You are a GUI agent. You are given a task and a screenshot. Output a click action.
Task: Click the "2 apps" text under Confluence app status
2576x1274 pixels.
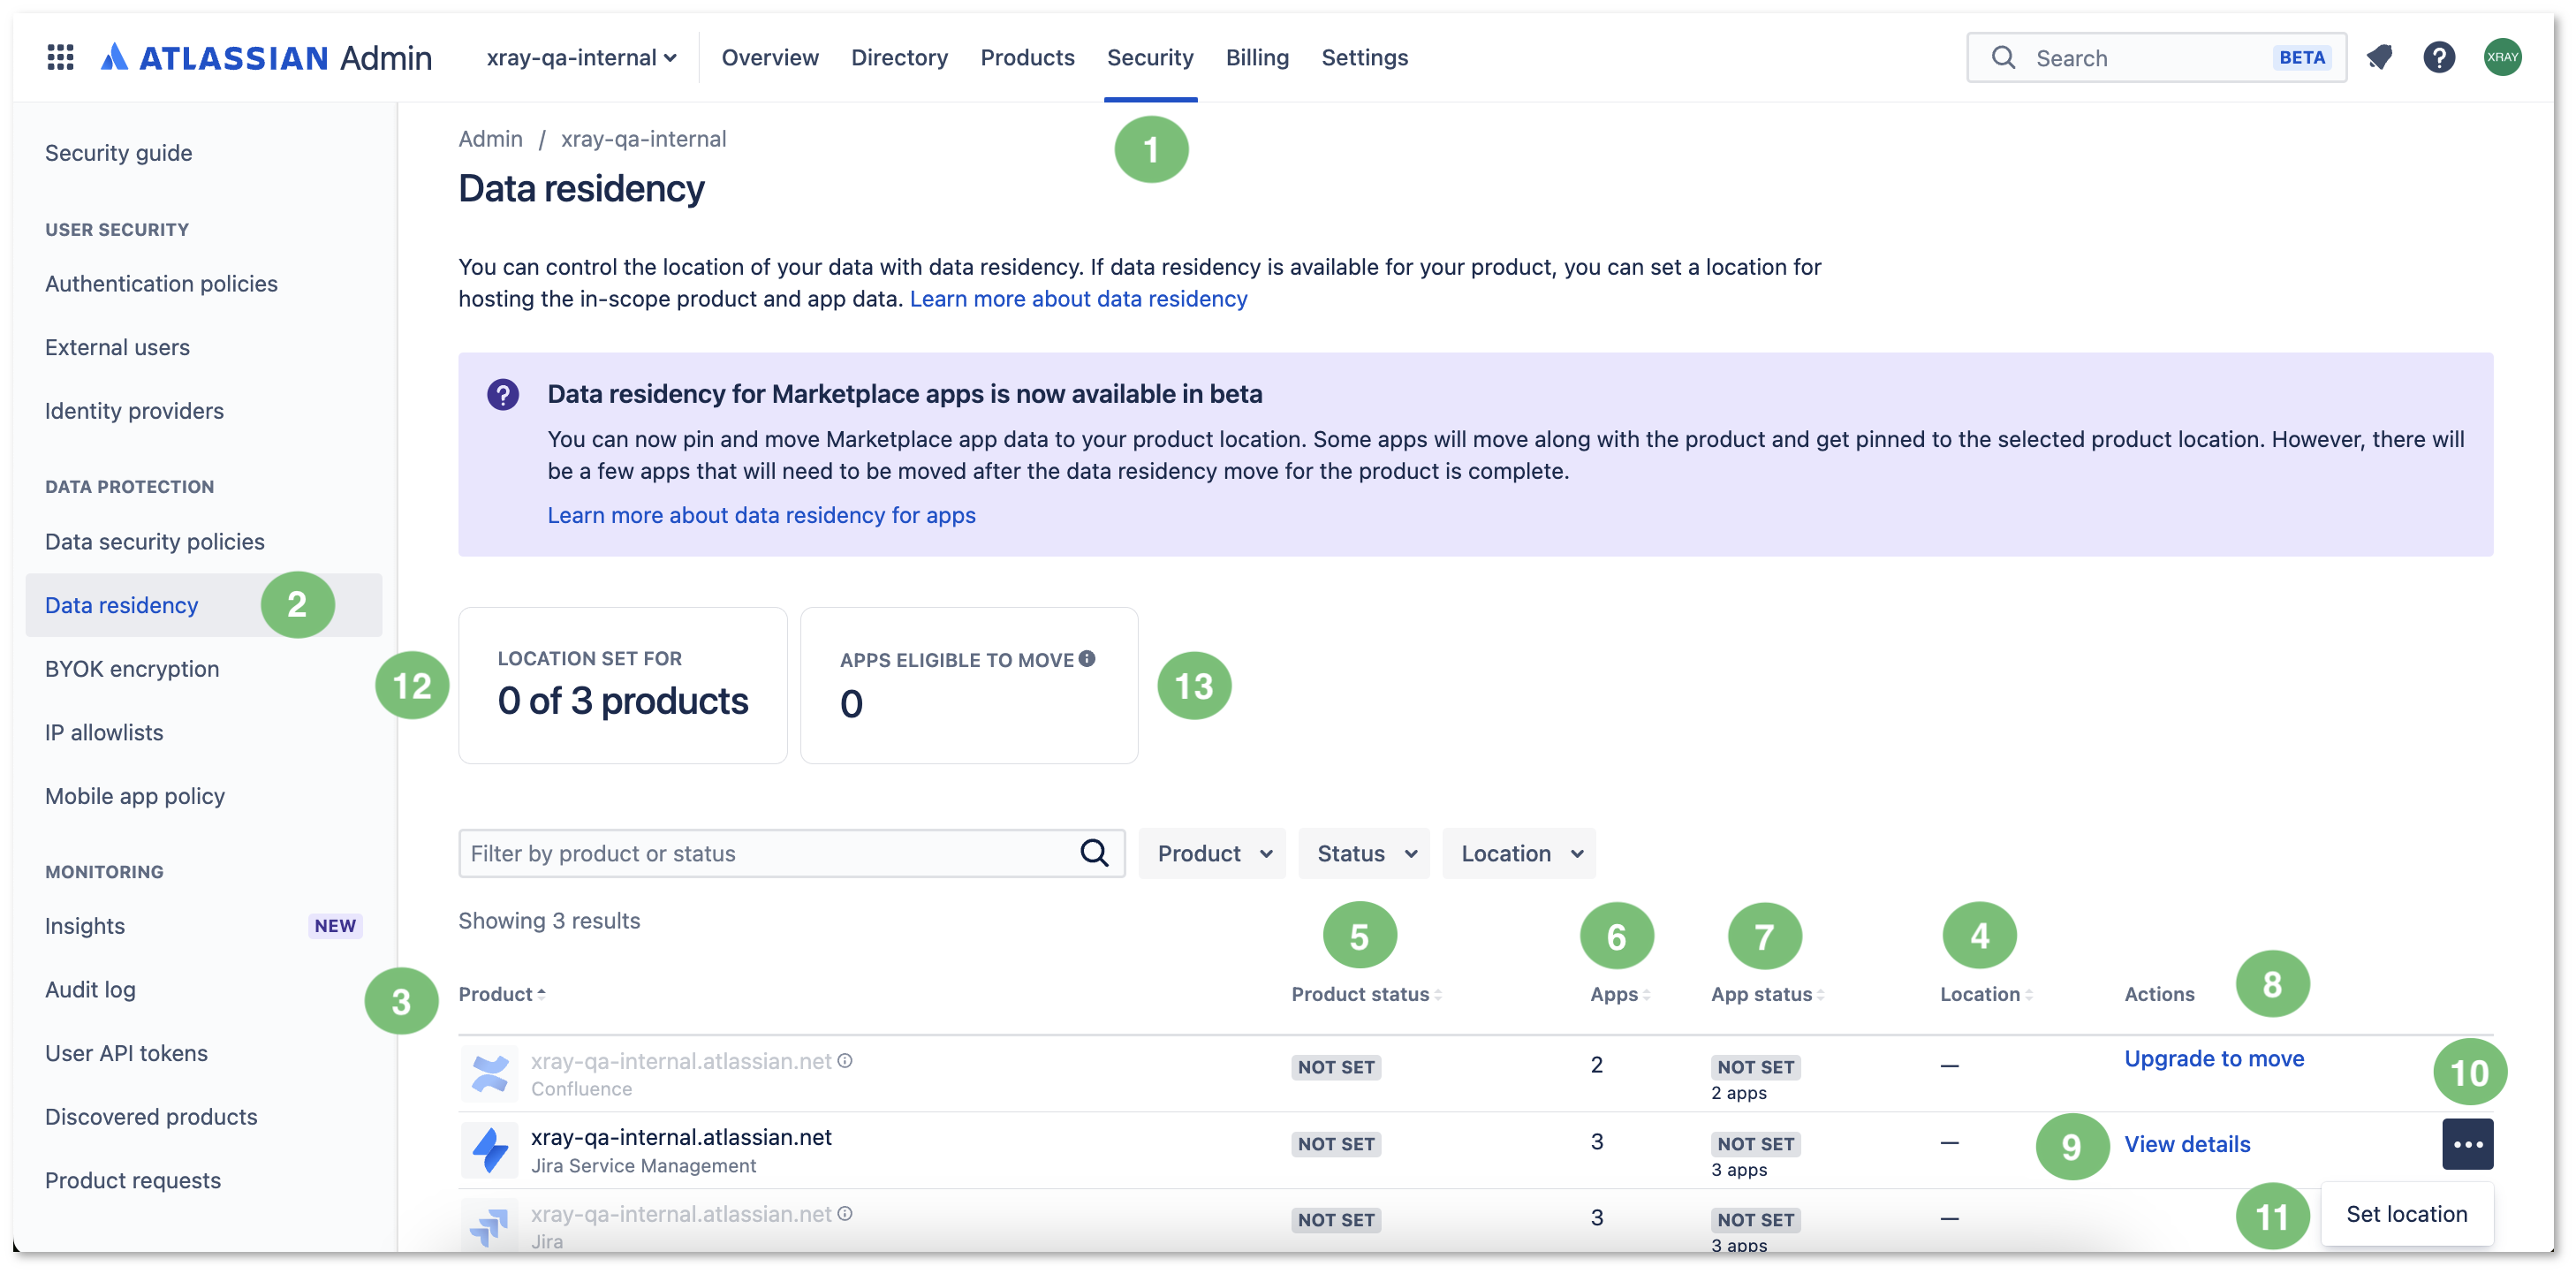pos(1739,1093)
